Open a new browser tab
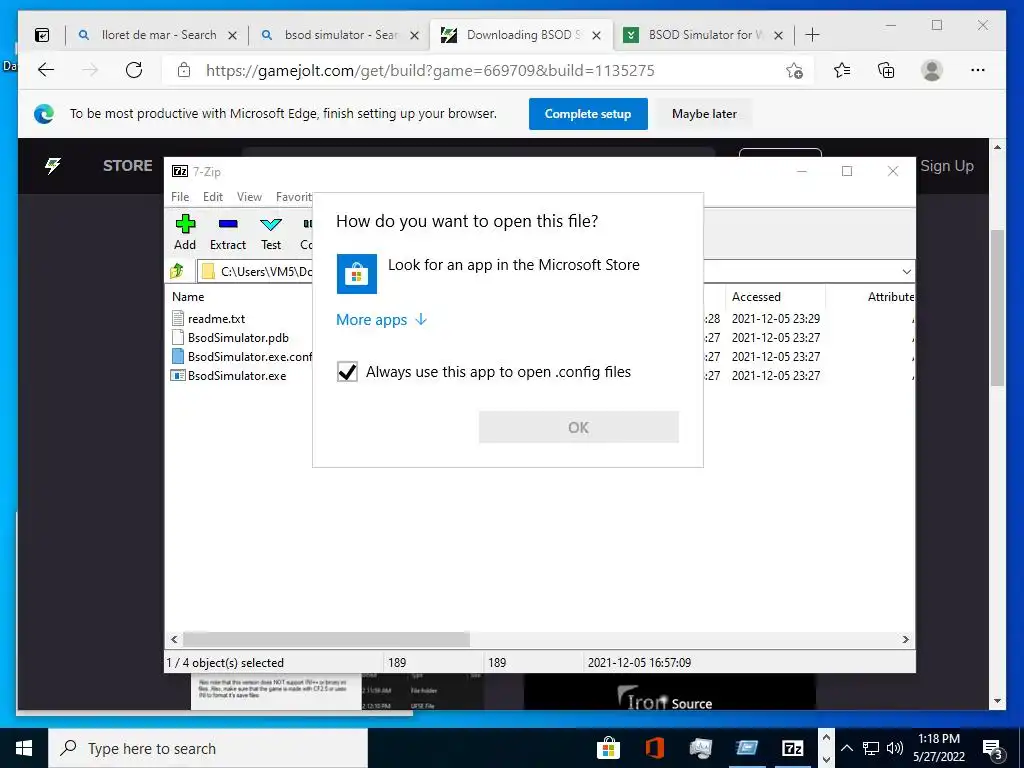 [812, 35]
